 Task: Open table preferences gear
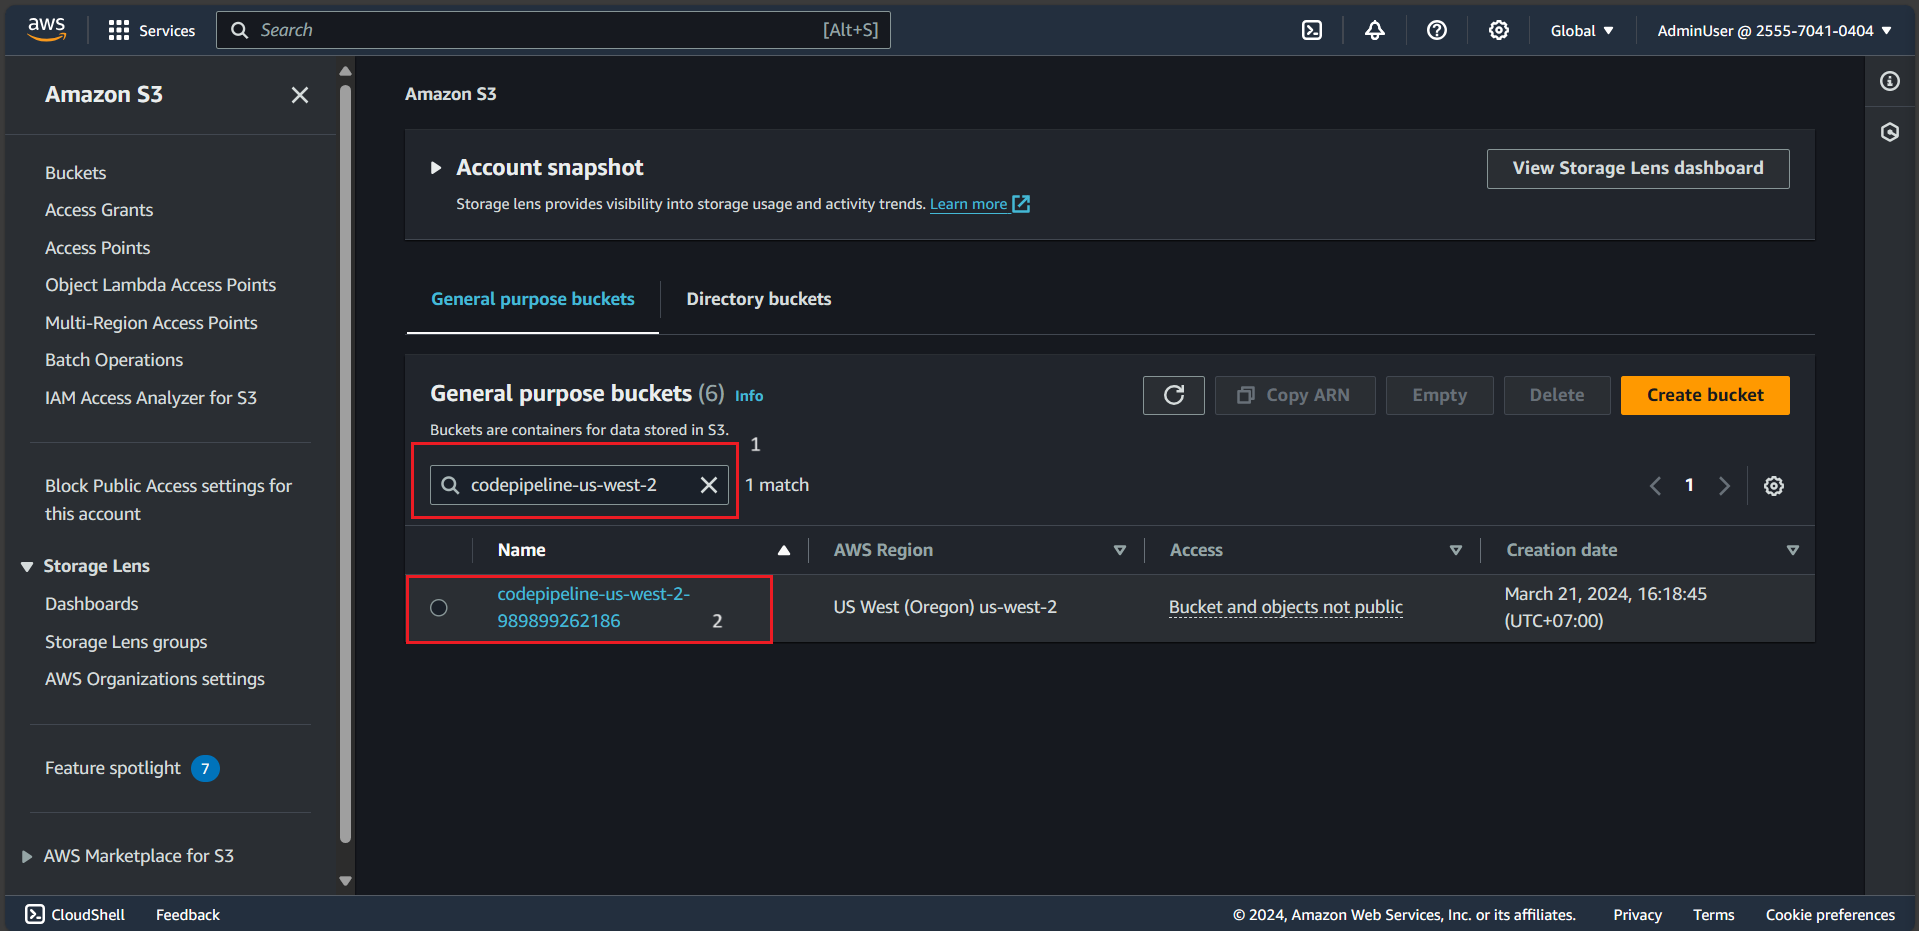coord(1774,486)
